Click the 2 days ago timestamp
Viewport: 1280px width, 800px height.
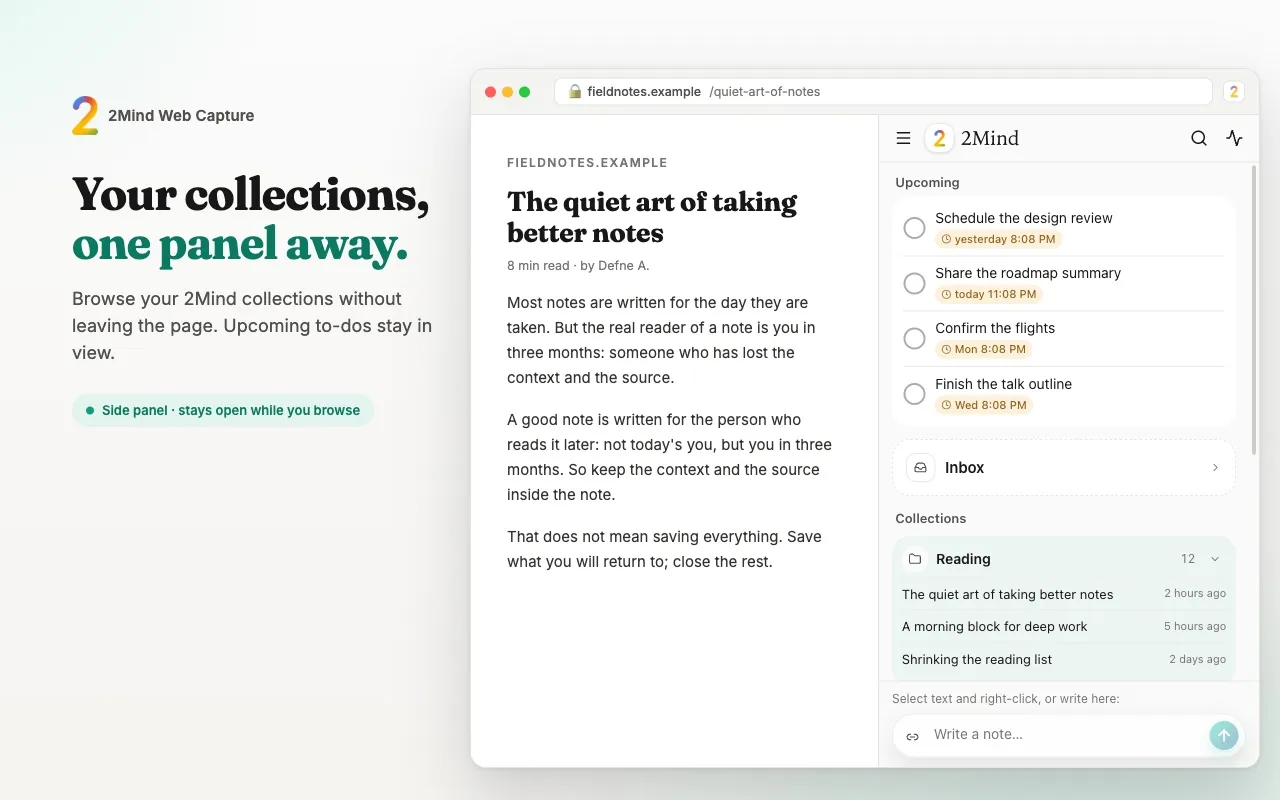click(x=1197, y=659)
